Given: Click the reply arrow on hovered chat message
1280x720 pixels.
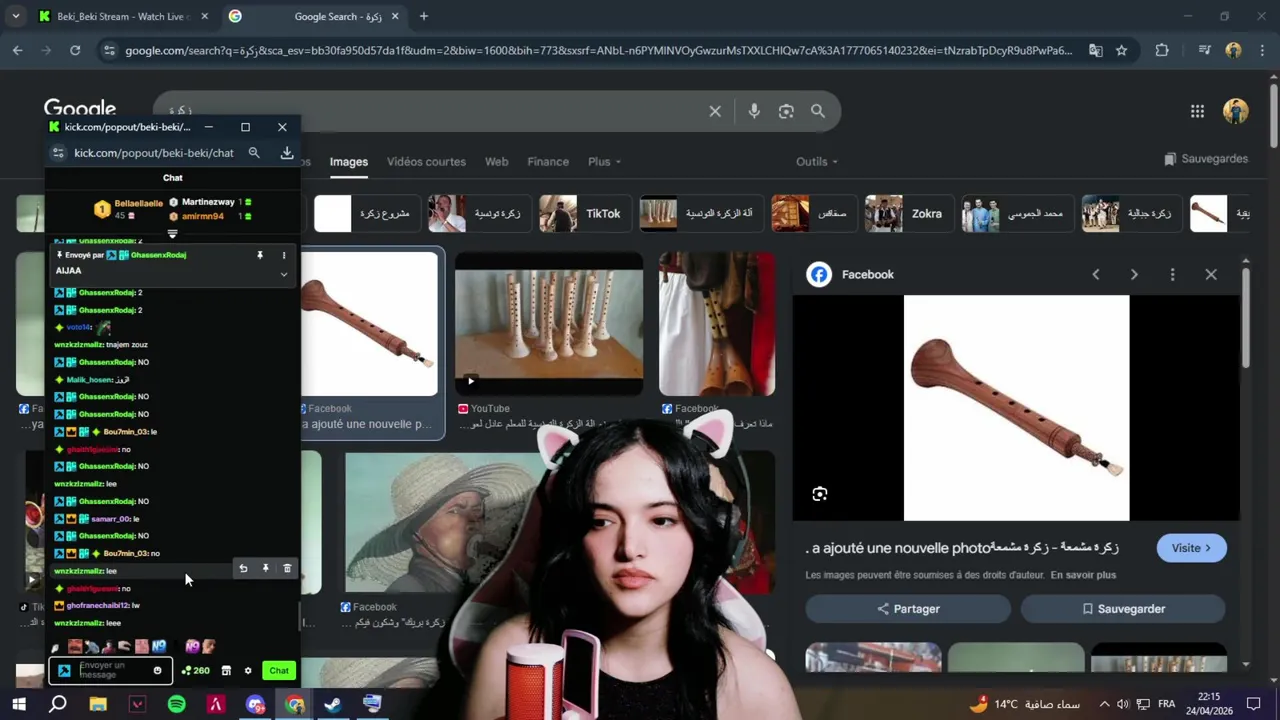Looking at the screenshot, I should tap(243, 568).
